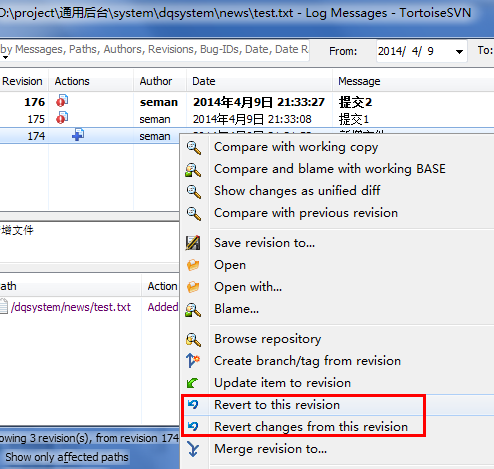Image resolution: width=494 pixels, height=469 pixels.
Task: Choose Revert to this revision
Action: (277, 405)
